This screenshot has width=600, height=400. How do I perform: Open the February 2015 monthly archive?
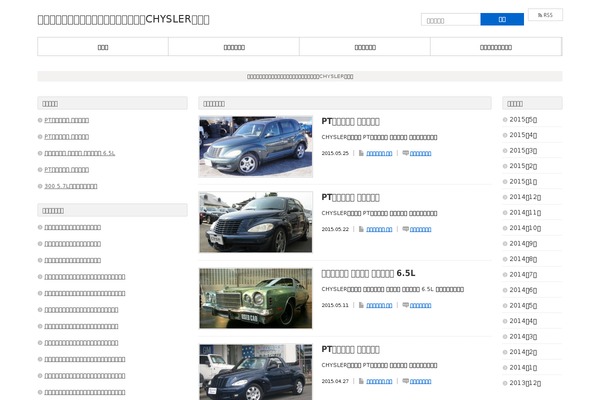523,166
